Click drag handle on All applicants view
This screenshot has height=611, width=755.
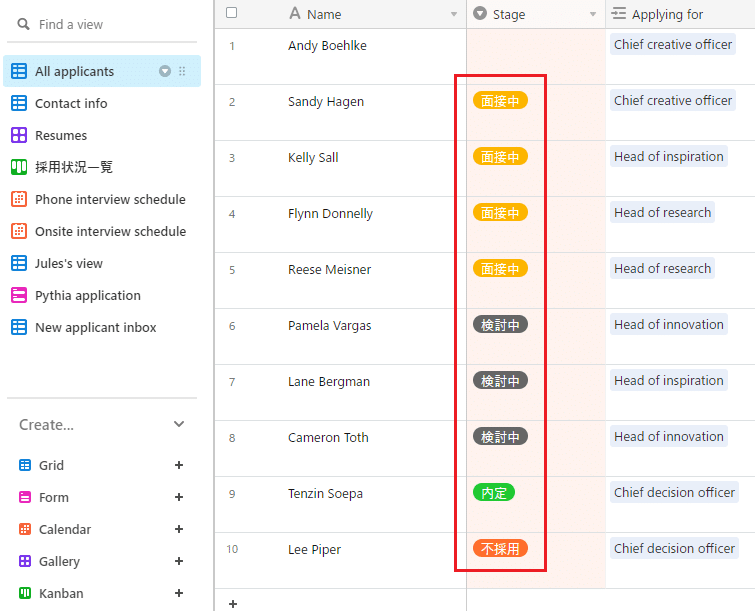(182, 71)
